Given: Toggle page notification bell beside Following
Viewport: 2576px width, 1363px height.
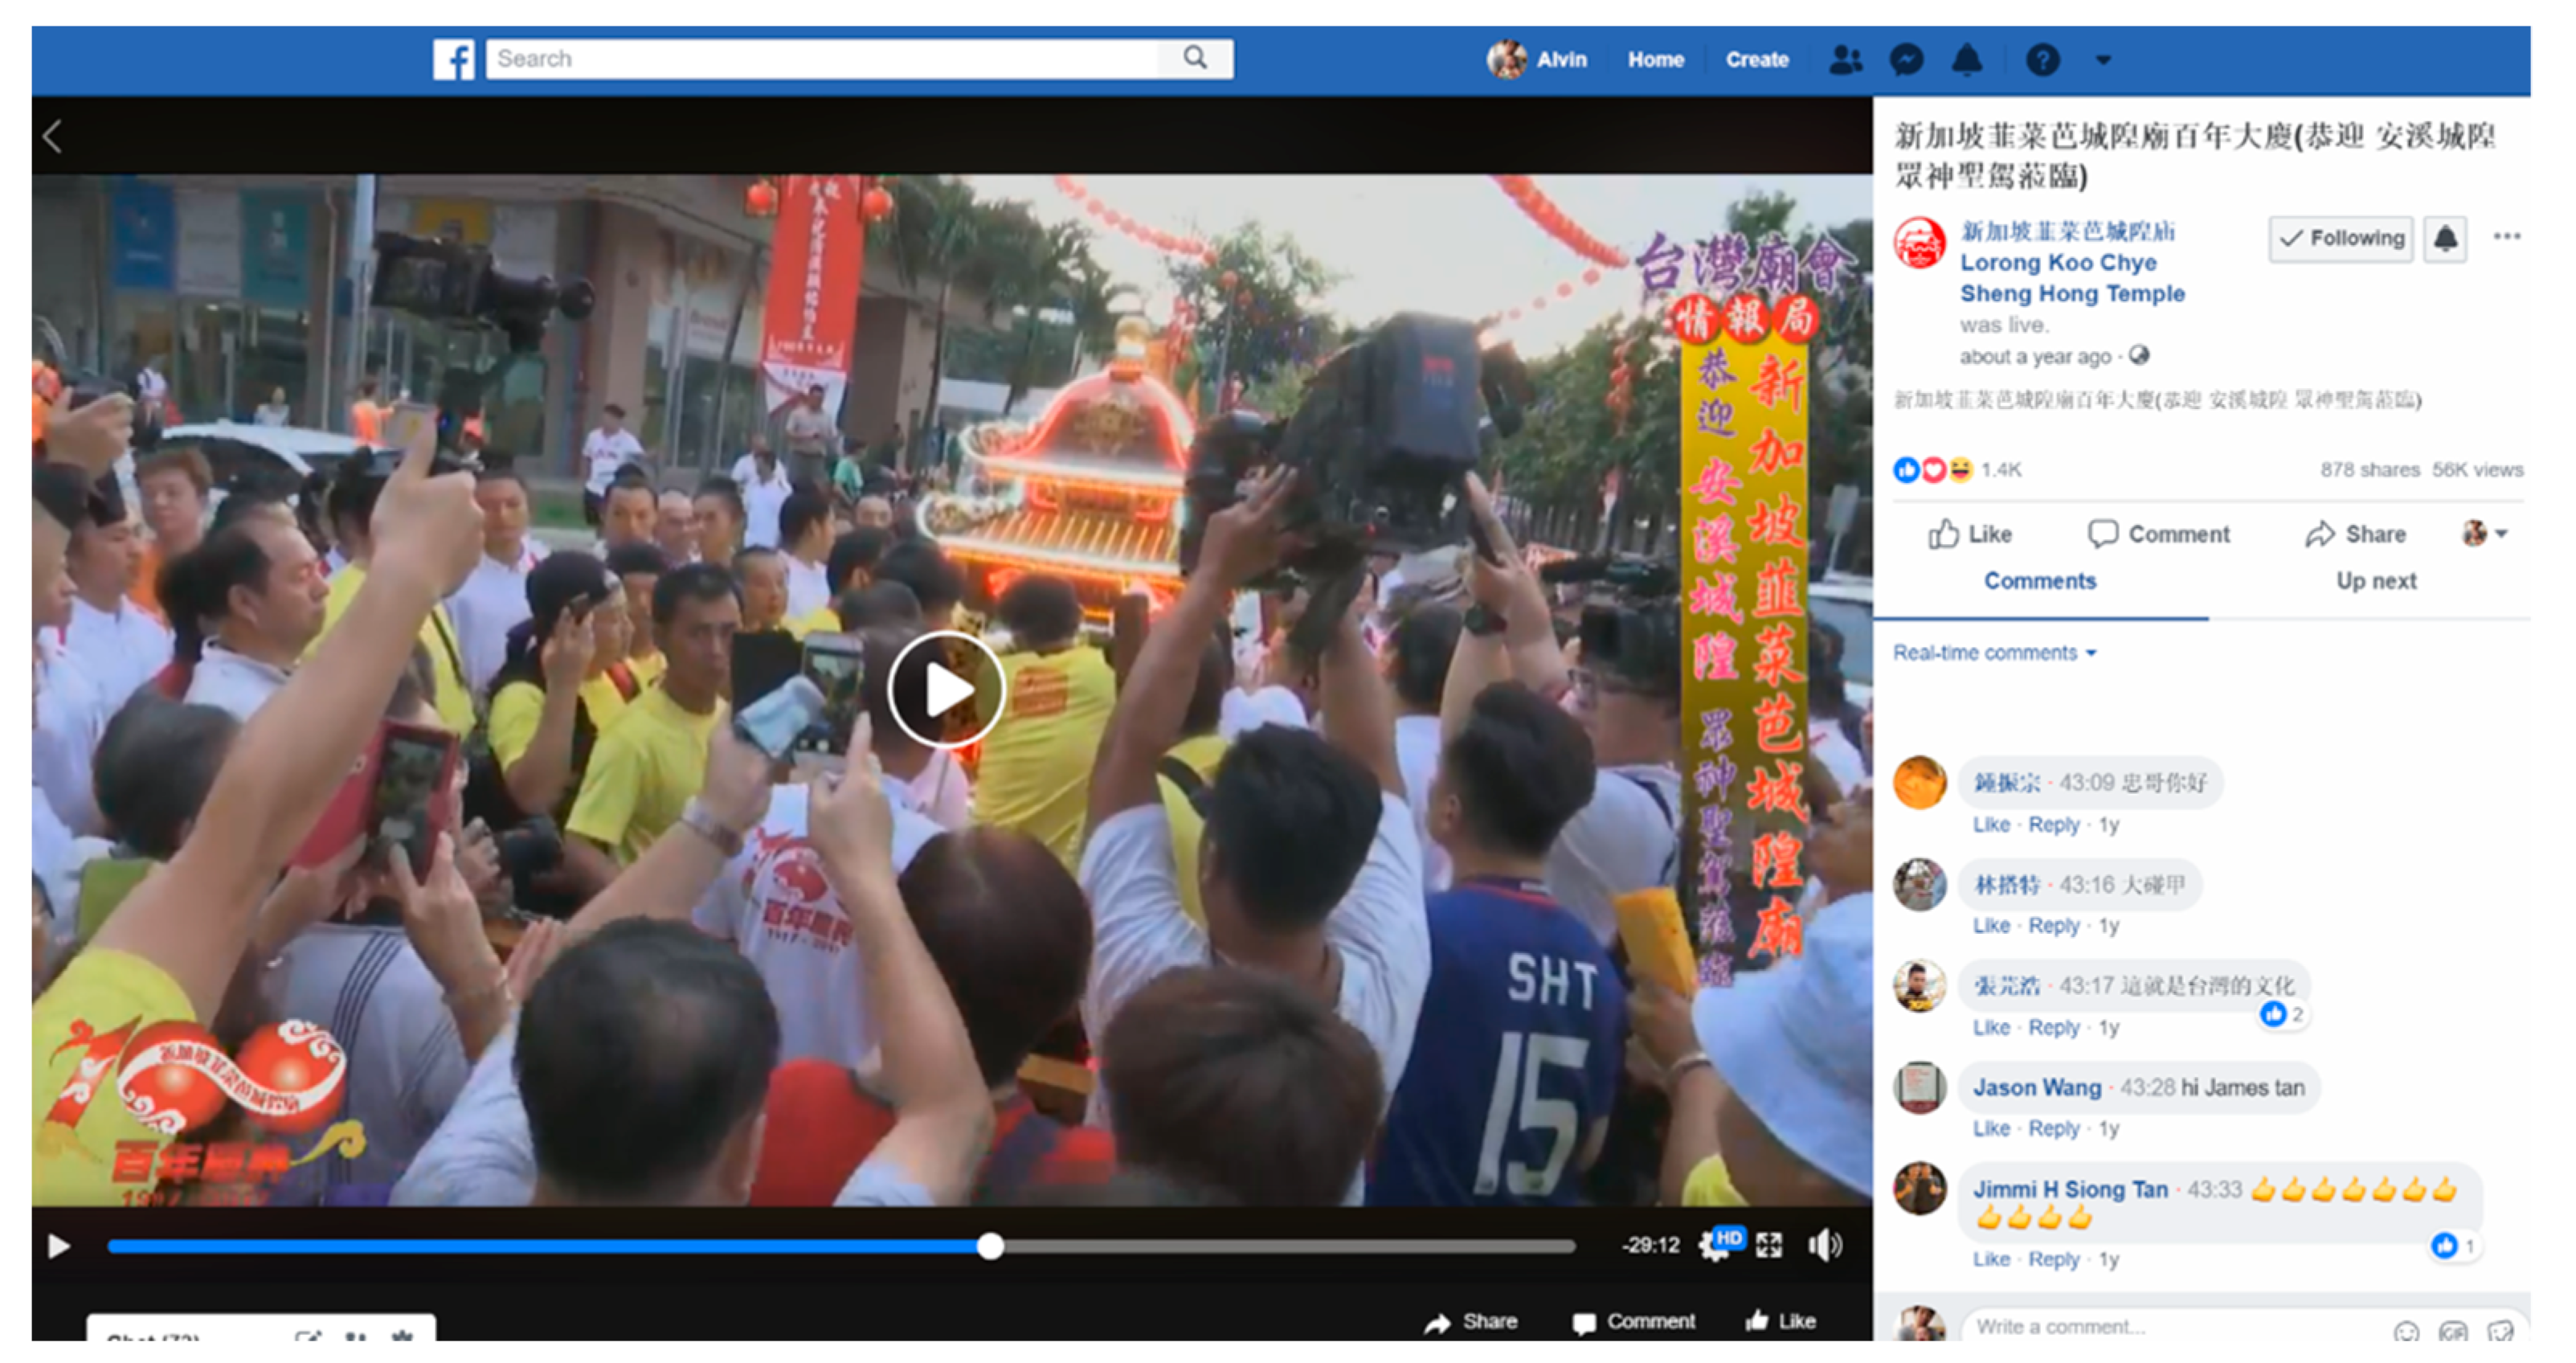Looking at the screenshot, I should point(2445,238).
